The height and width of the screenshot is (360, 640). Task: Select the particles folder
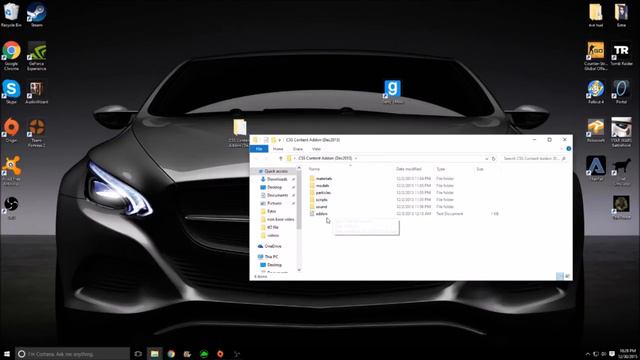pyautogui.click(x=323, y=192)
